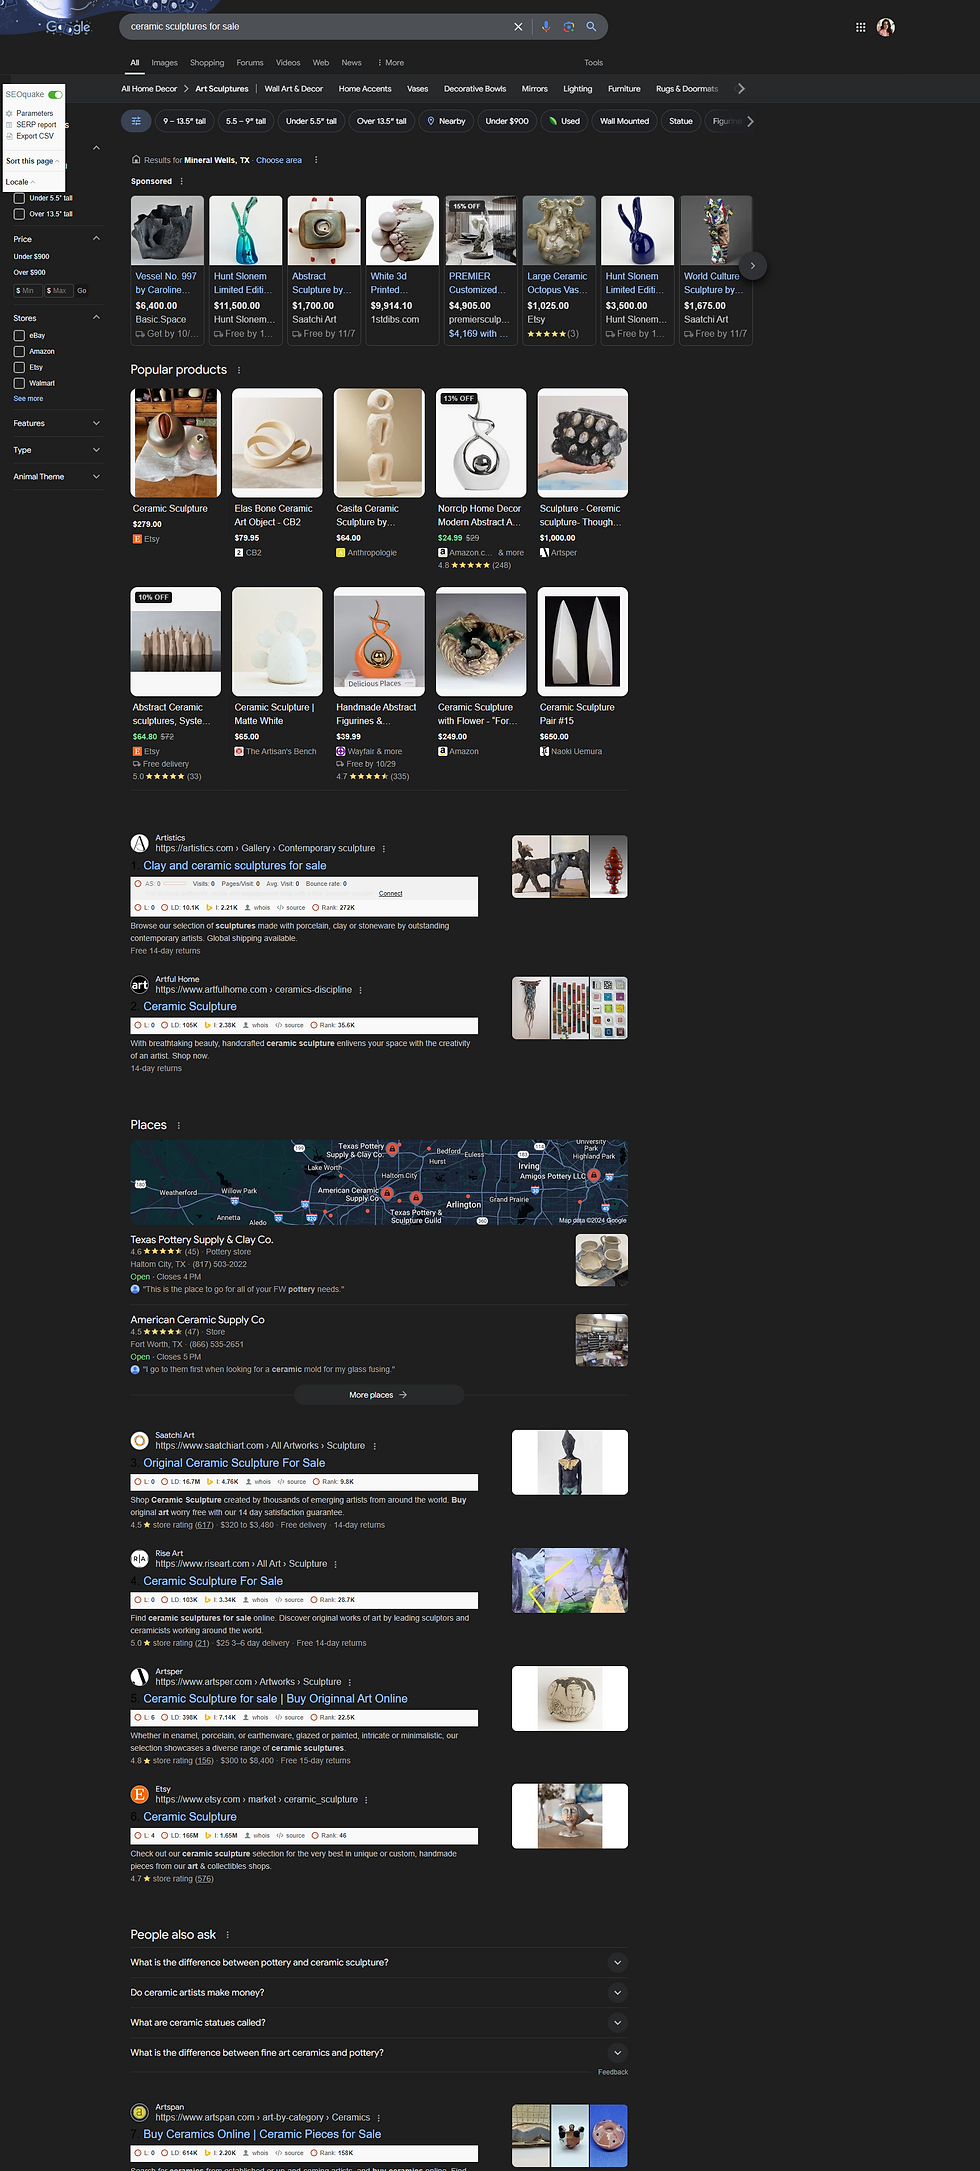Viewport: 980px width, 2171px height.
Task: Open the Places map preview
Action: [379, 1182]
